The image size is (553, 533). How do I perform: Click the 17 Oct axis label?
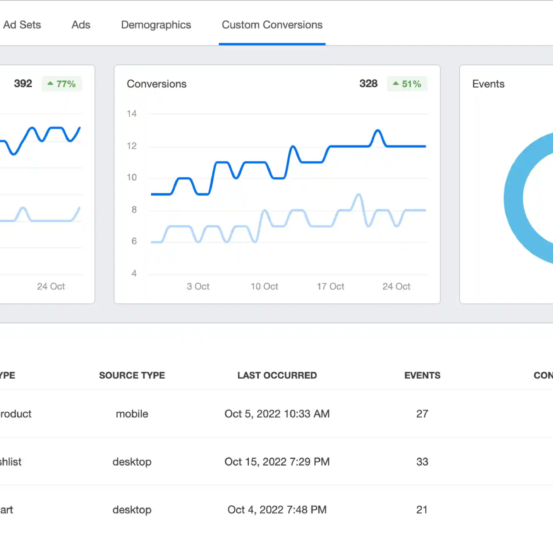point(330,286)
